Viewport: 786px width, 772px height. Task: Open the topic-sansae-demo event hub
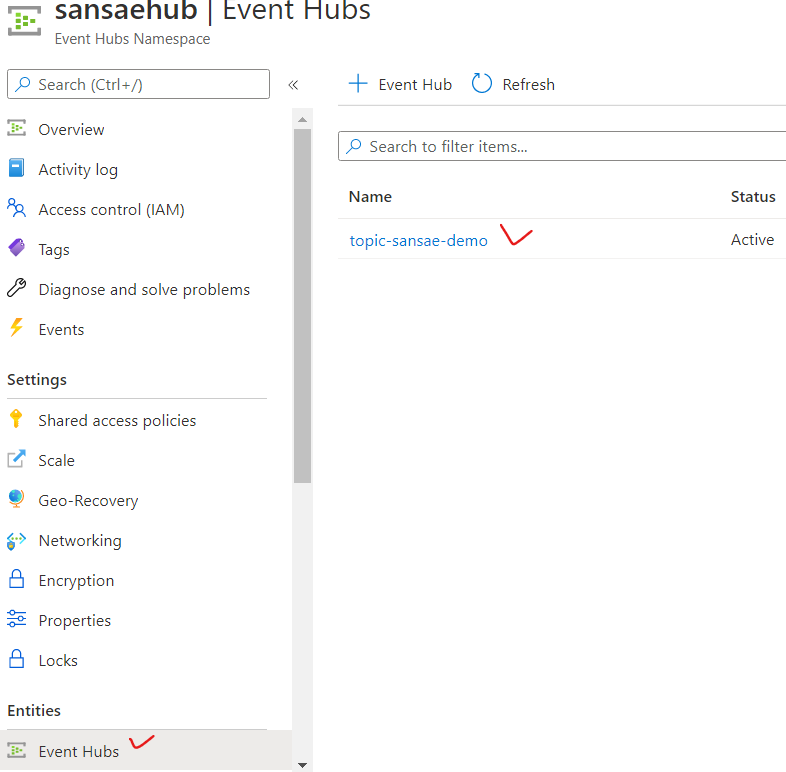[x=418, y=240]
